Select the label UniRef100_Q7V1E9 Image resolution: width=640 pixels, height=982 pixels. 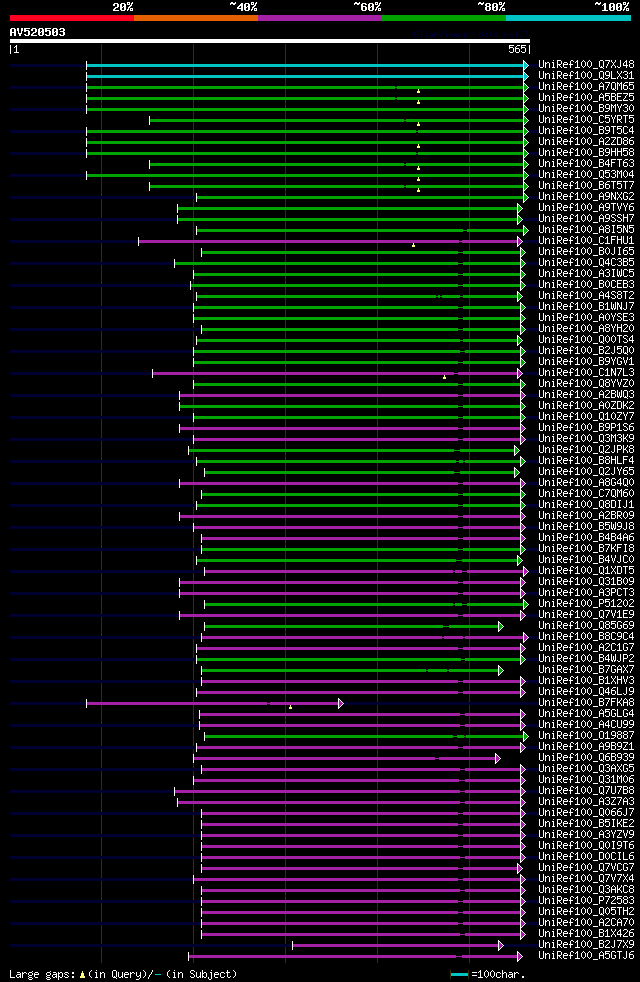[586, 614]
